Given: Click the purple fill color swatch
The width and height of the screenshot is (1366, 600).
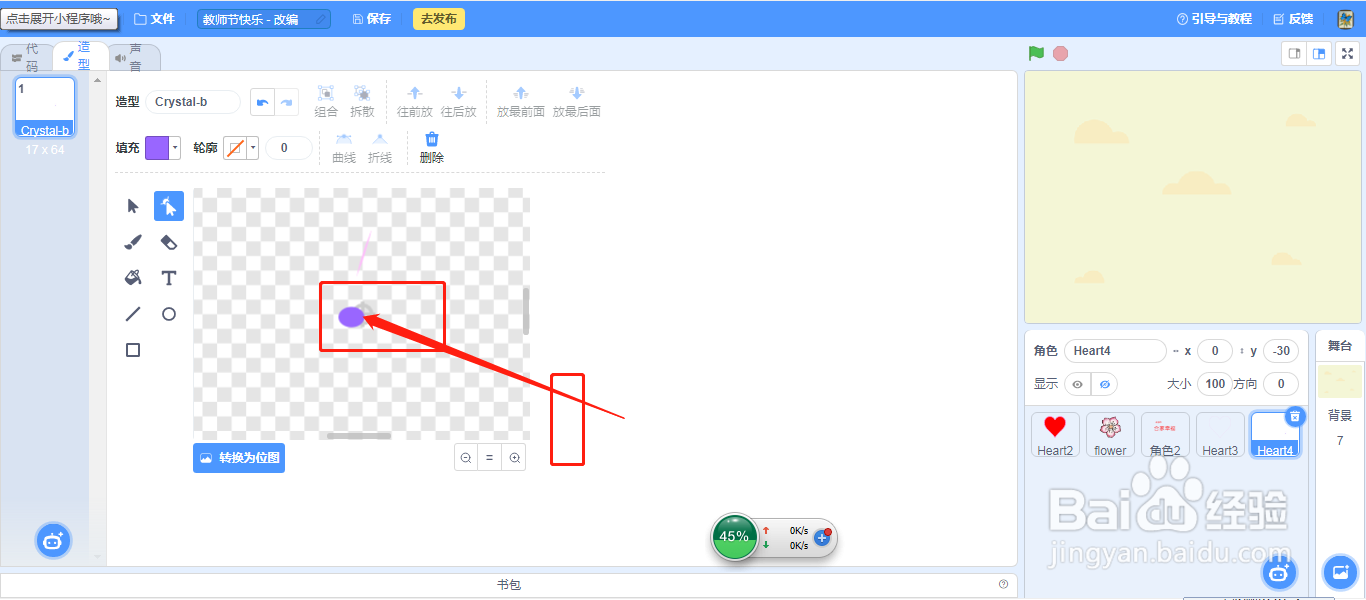Looking at the screenshot, I should [x=158, y=147].
